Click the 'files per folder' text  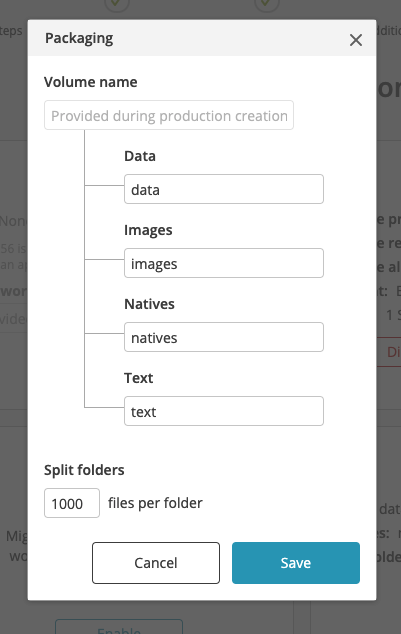pos(155,503)
